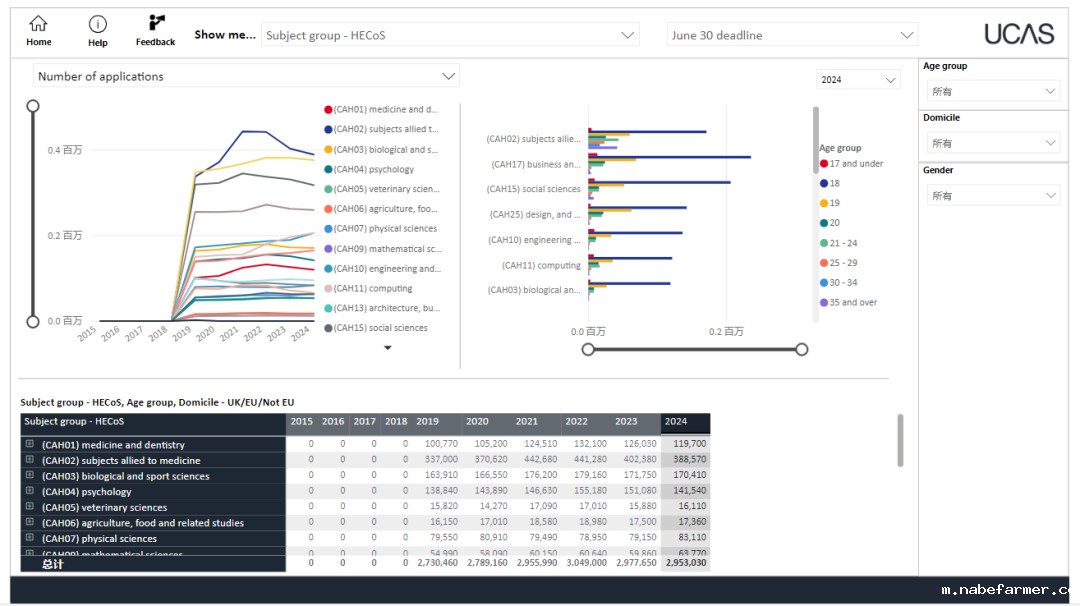Image resolution: width=1080 pixels, height=606 pixels.
Task: Open the Help info icon
Action: (97, 24)
